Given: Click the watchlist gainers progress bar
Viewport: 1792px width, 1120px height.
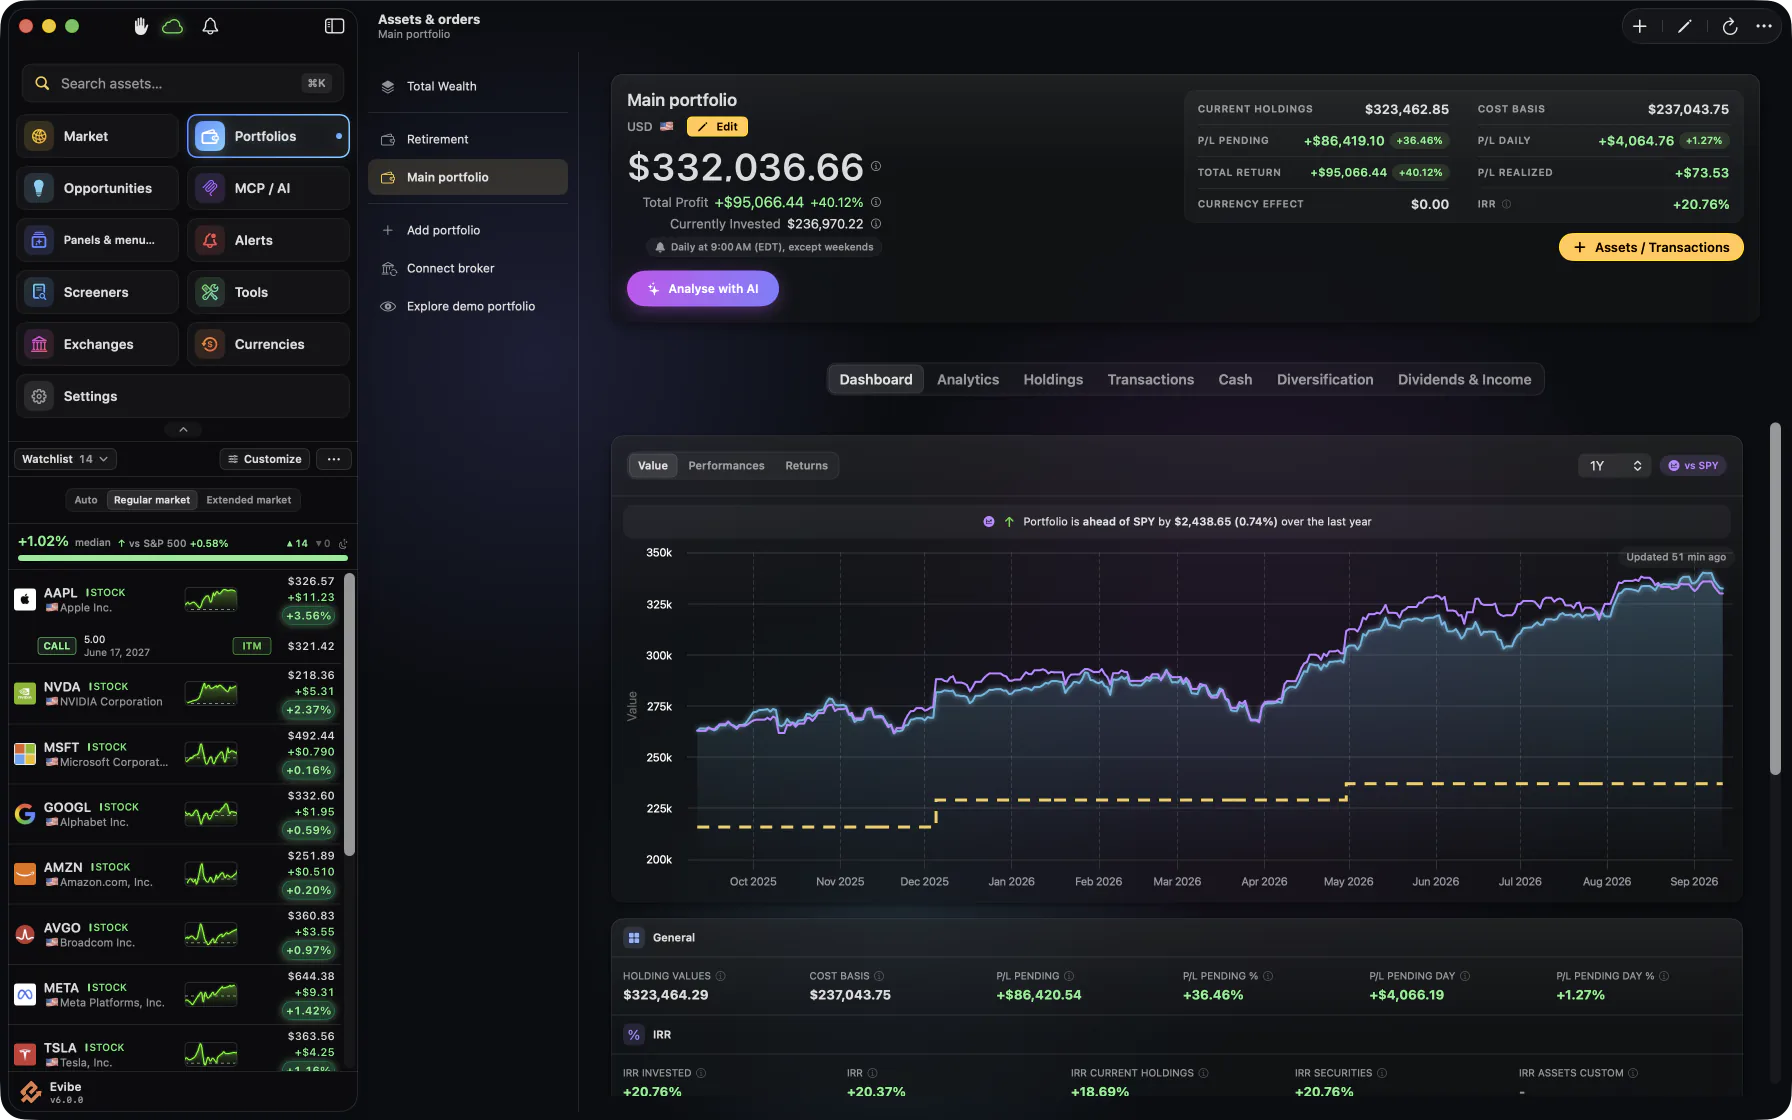Looking at the screenshot, I should pyautogui.click(x=183, y=558).
